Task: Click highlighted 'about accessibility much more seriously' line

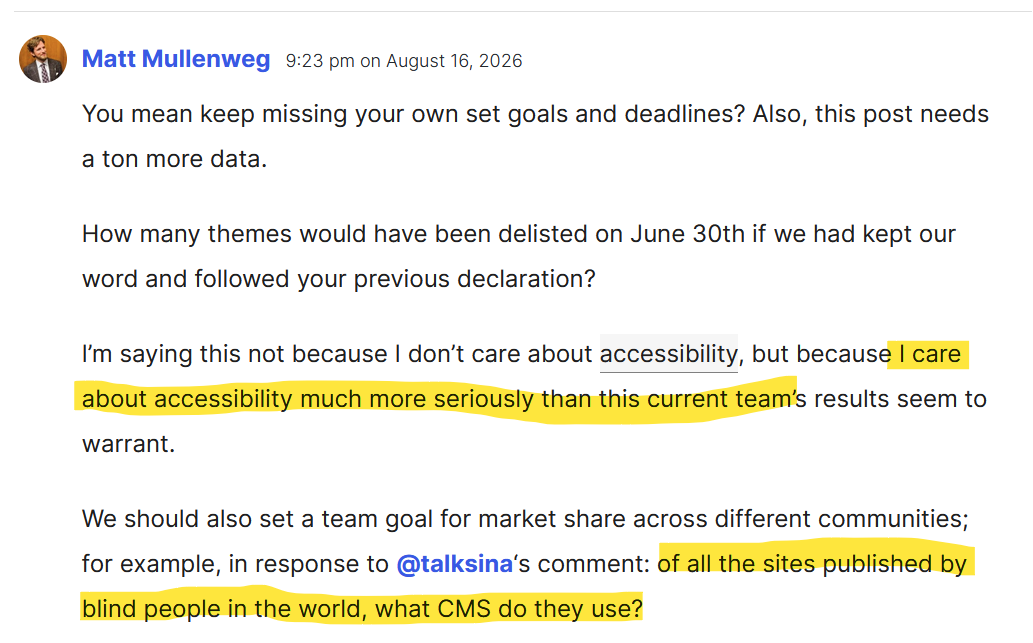Action: [308, 399]
